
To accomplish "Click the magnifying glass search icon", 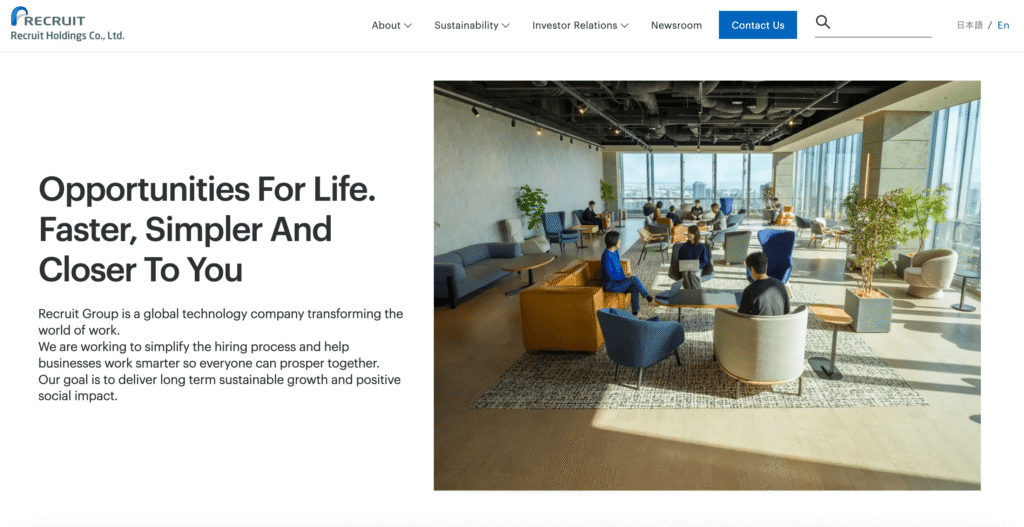I will point(823,22).
